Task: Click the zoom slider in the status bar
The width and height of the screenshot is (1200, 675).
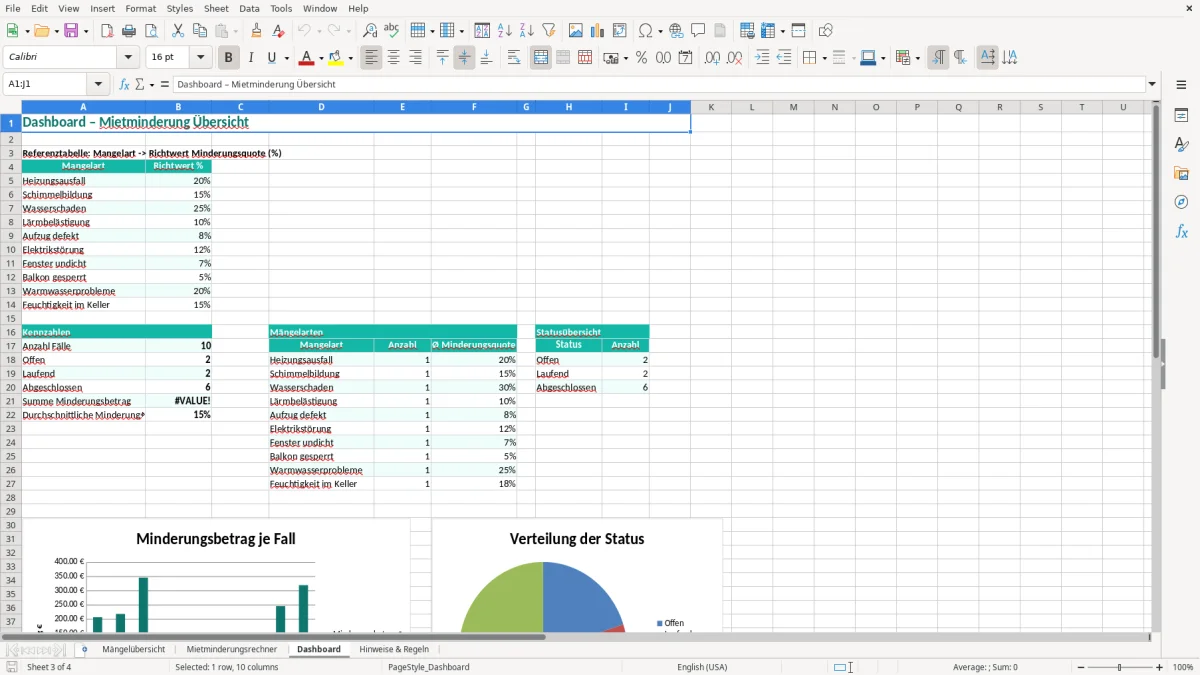Action: [x=1120, y=667]
